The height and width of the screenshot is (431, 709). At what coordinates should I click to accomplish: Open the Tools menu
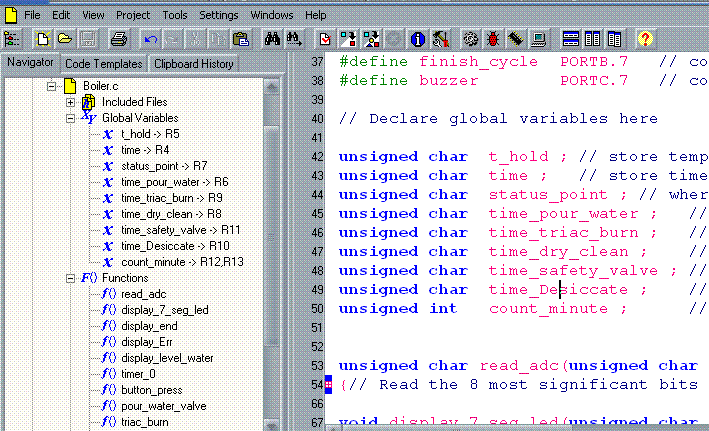pos(175,15)
